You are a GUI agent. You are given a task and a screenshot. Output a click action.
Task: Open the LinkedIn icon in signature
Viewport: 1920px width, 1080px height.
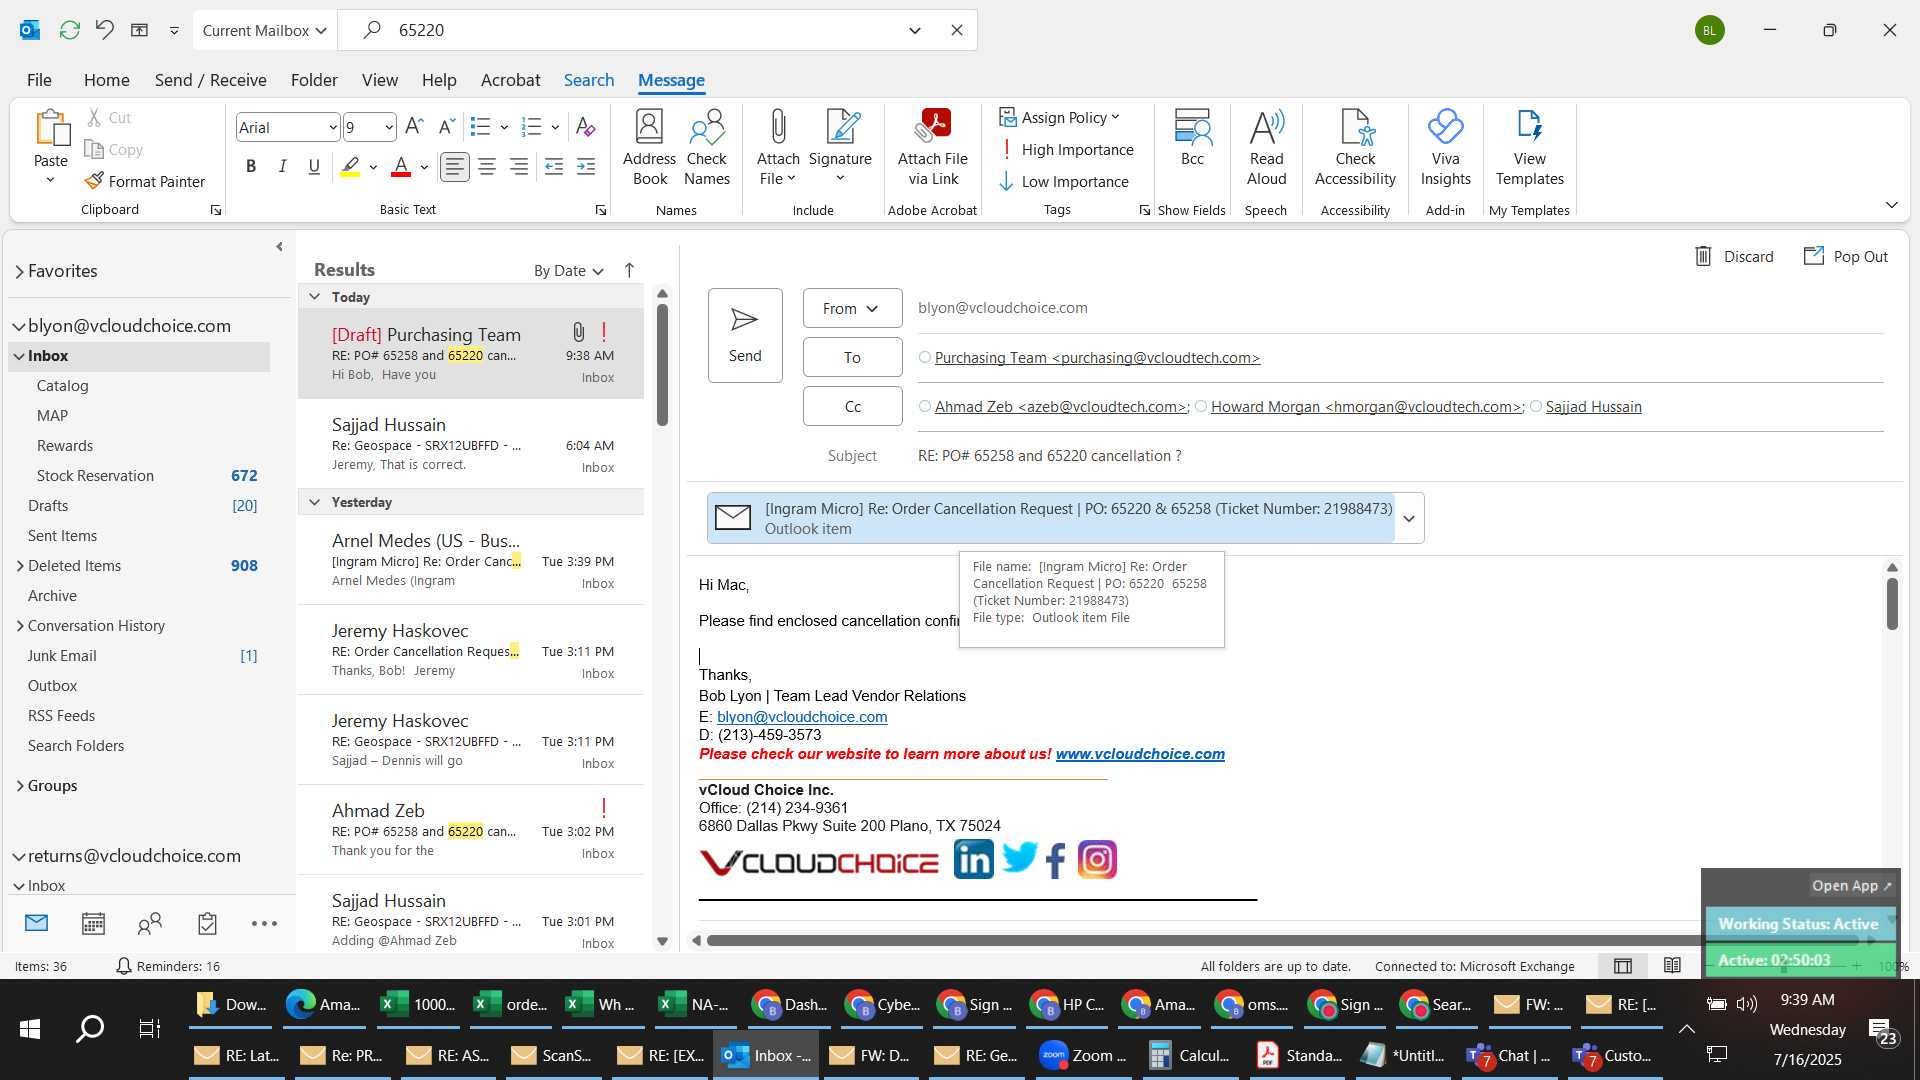pos(973,860)
